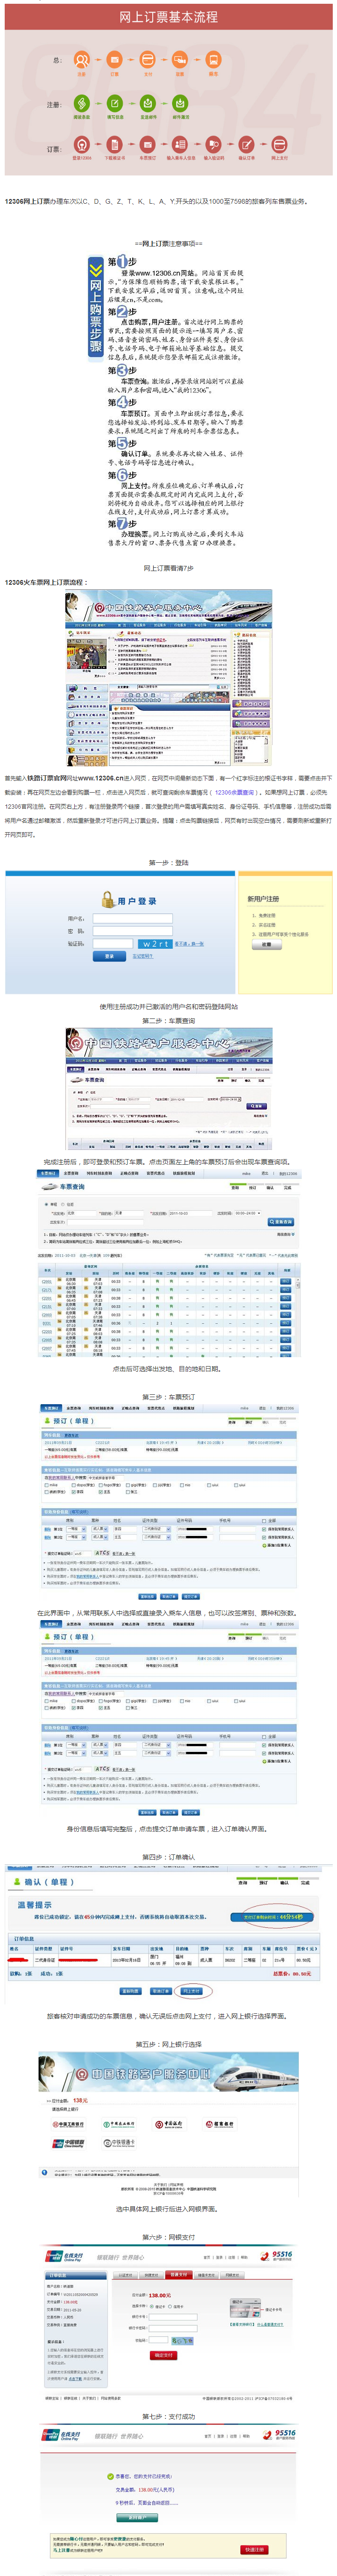The image size is (337, 2576).
Task: Click the 输入验证码 icon in the 订票 row
Action: click(x=213, y=145)
